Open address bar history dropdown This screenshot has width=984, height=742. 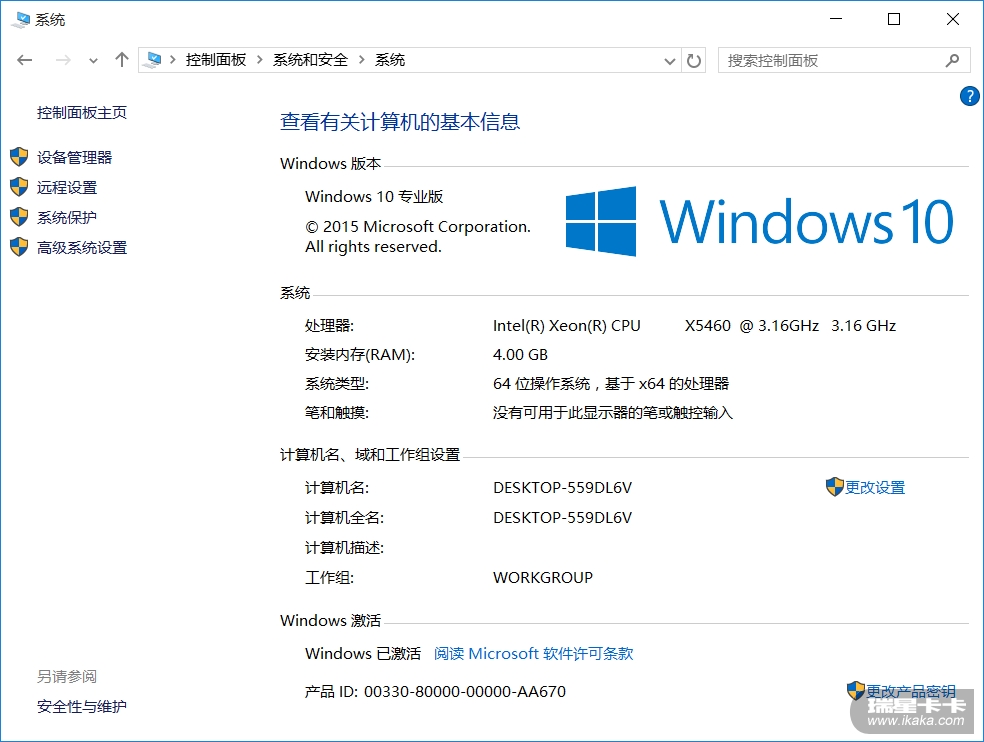(x=670, y=61)
